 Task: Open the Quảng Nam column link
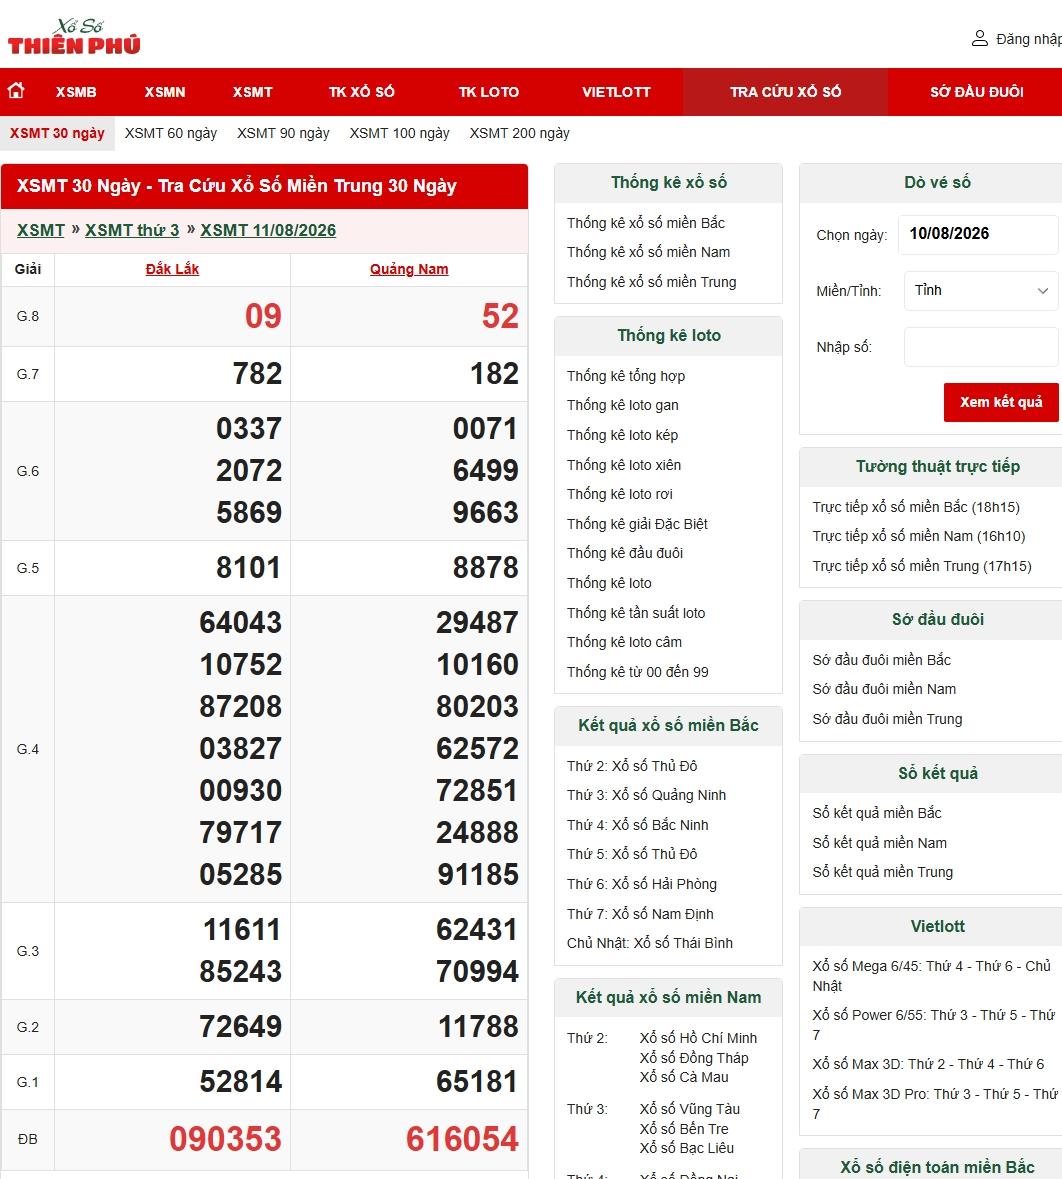[409, 269]
